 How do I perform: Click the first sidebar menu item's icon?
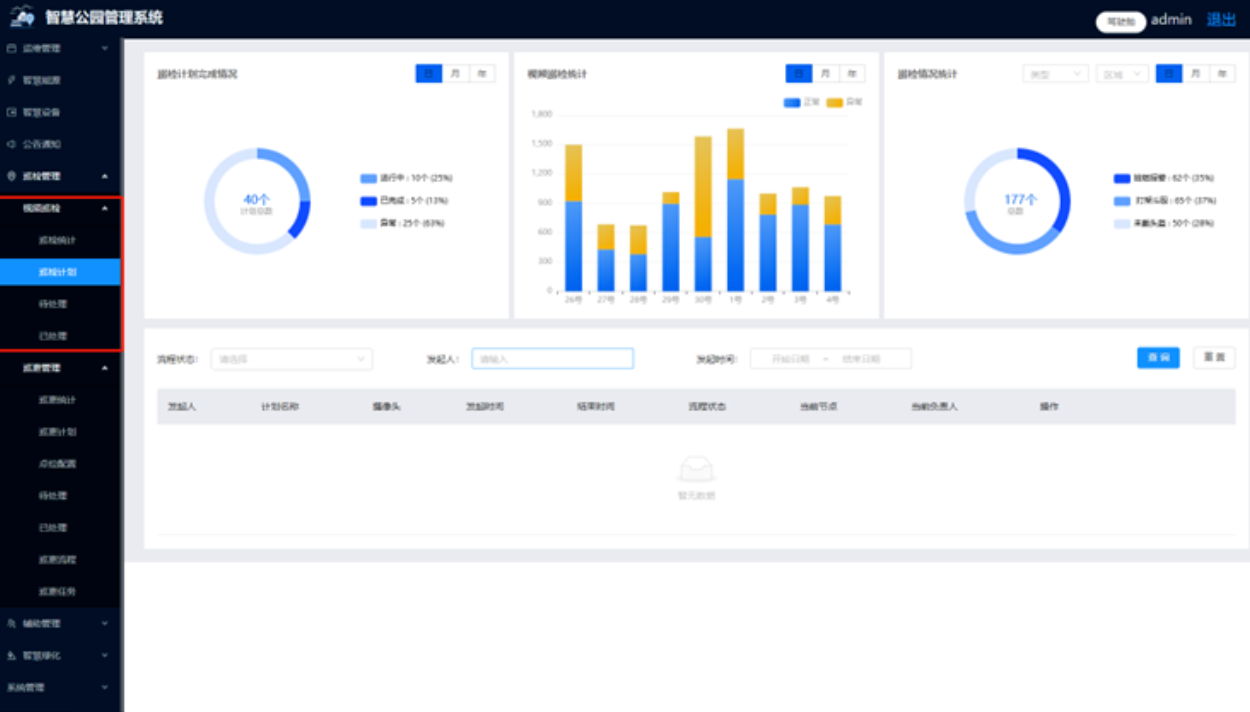(12, 48)
